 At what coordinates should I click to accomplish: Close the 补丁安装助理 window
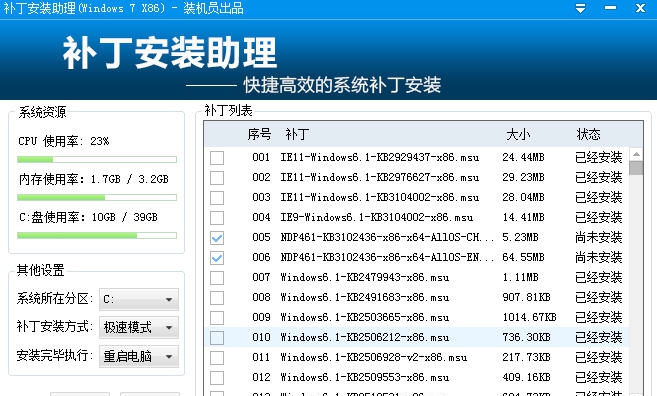tap(640, 8)
